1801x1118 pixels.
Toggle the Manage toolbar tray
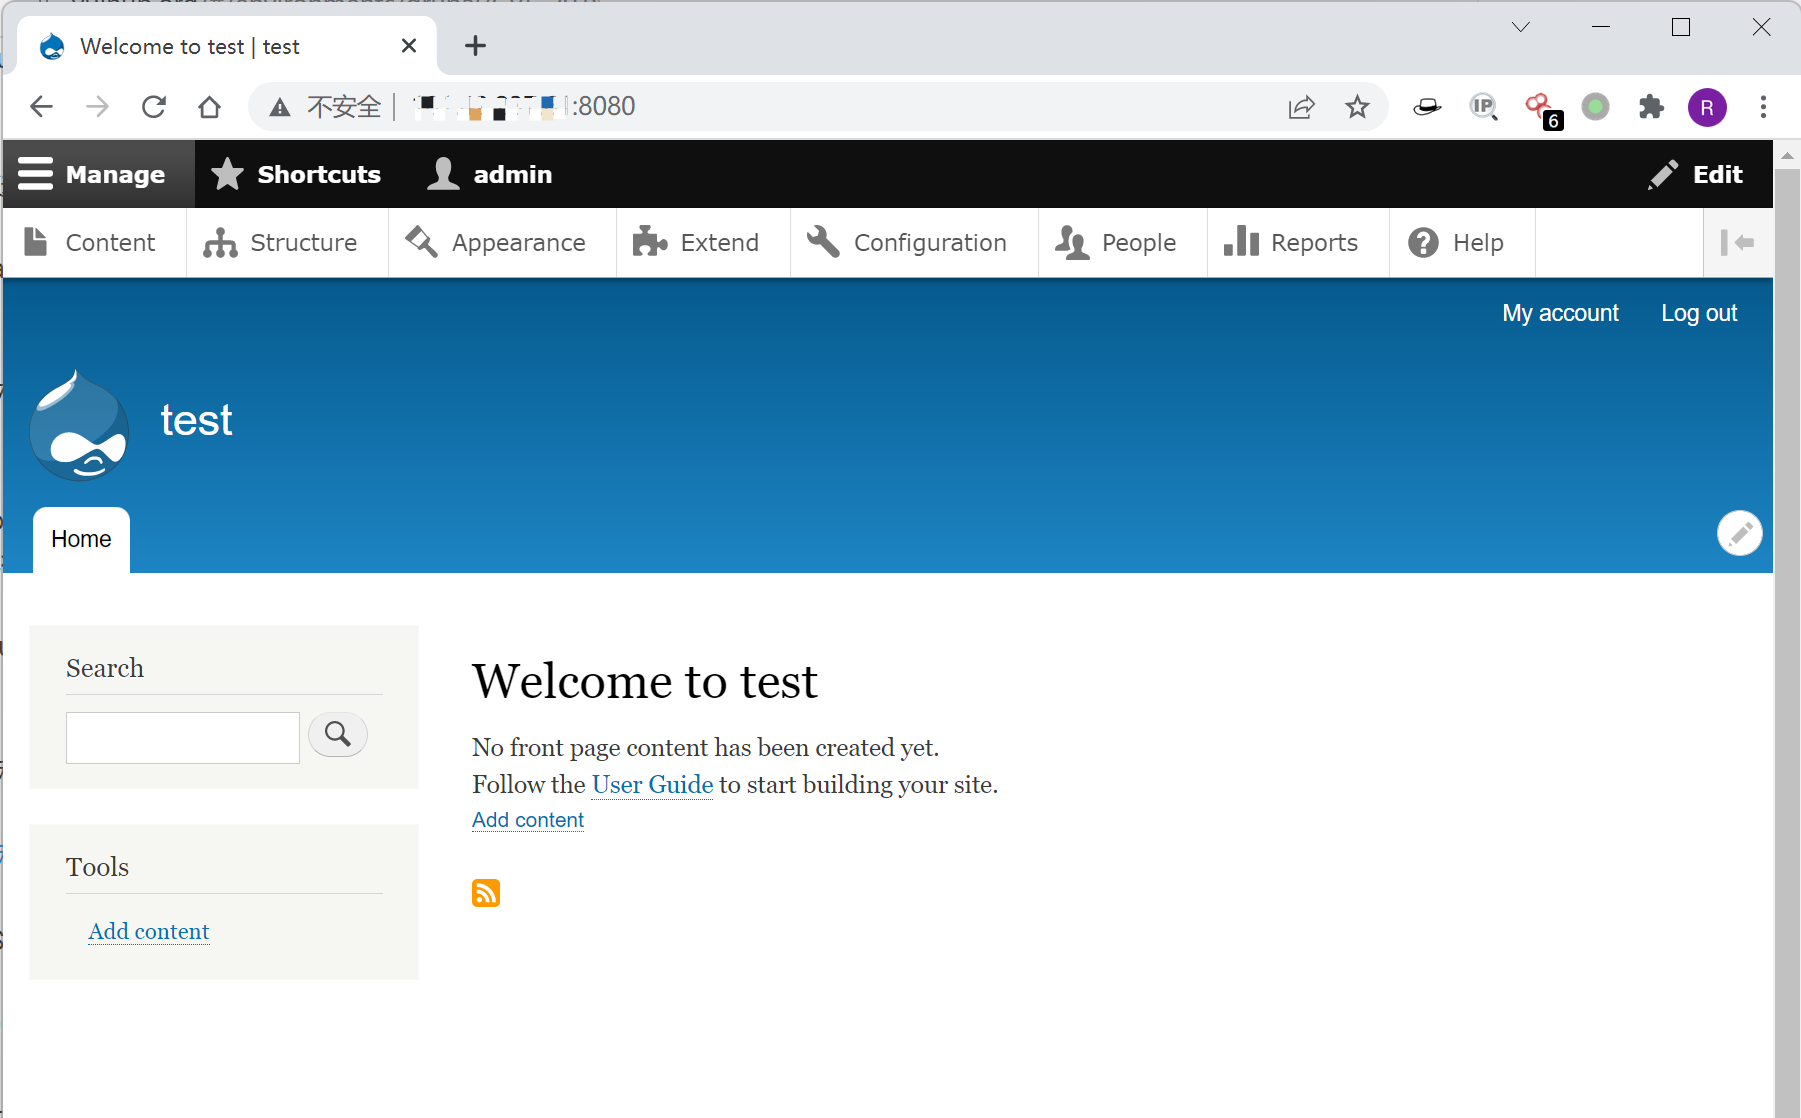click(x=93, y=174)
